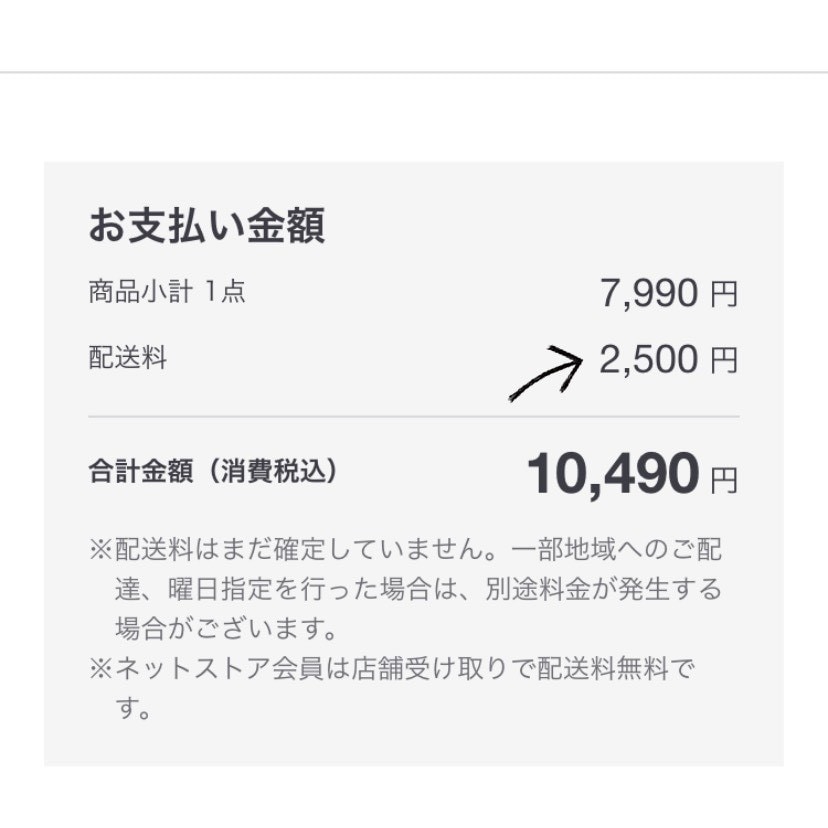Click the final line す。 of the note
This screenshot has height=828, width=828.
pyautogui.click(x=133, y=709)
